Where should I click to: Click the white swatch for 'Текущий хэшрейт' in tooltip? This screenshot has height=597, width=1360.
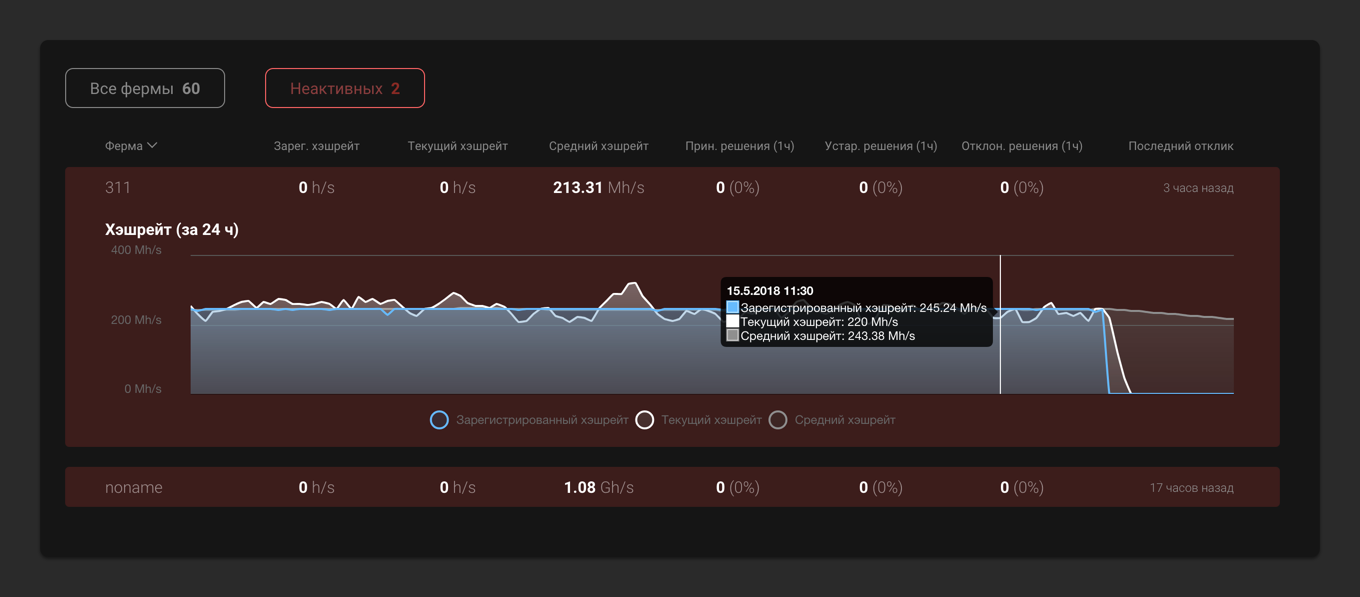click(733, 322)
